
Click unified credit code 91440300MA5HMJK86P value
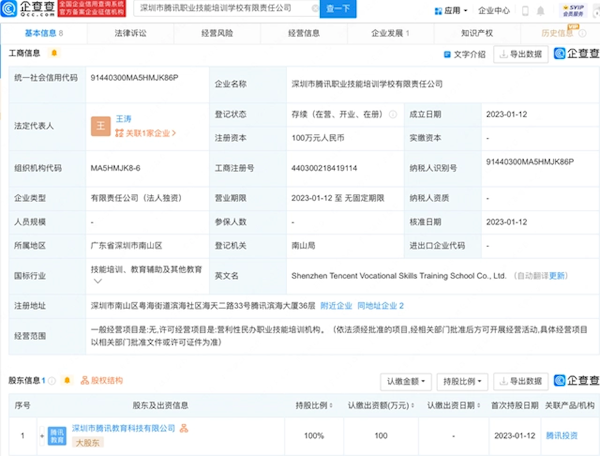pyautogui.click(x=134, y=78)
